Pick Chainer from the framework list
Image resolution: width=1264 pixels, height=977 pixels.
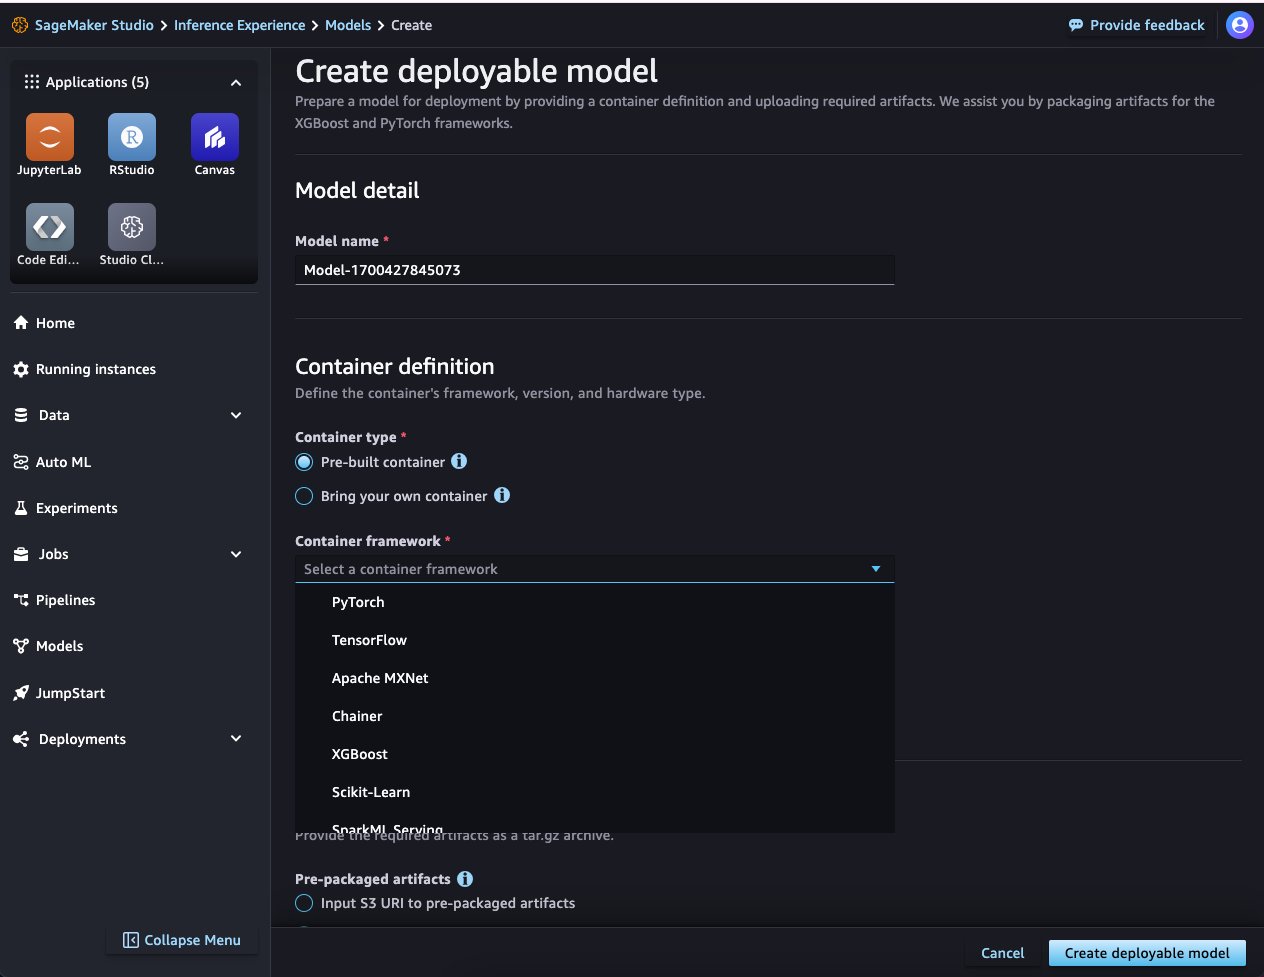pyautogui.click(x=595, y=716)
